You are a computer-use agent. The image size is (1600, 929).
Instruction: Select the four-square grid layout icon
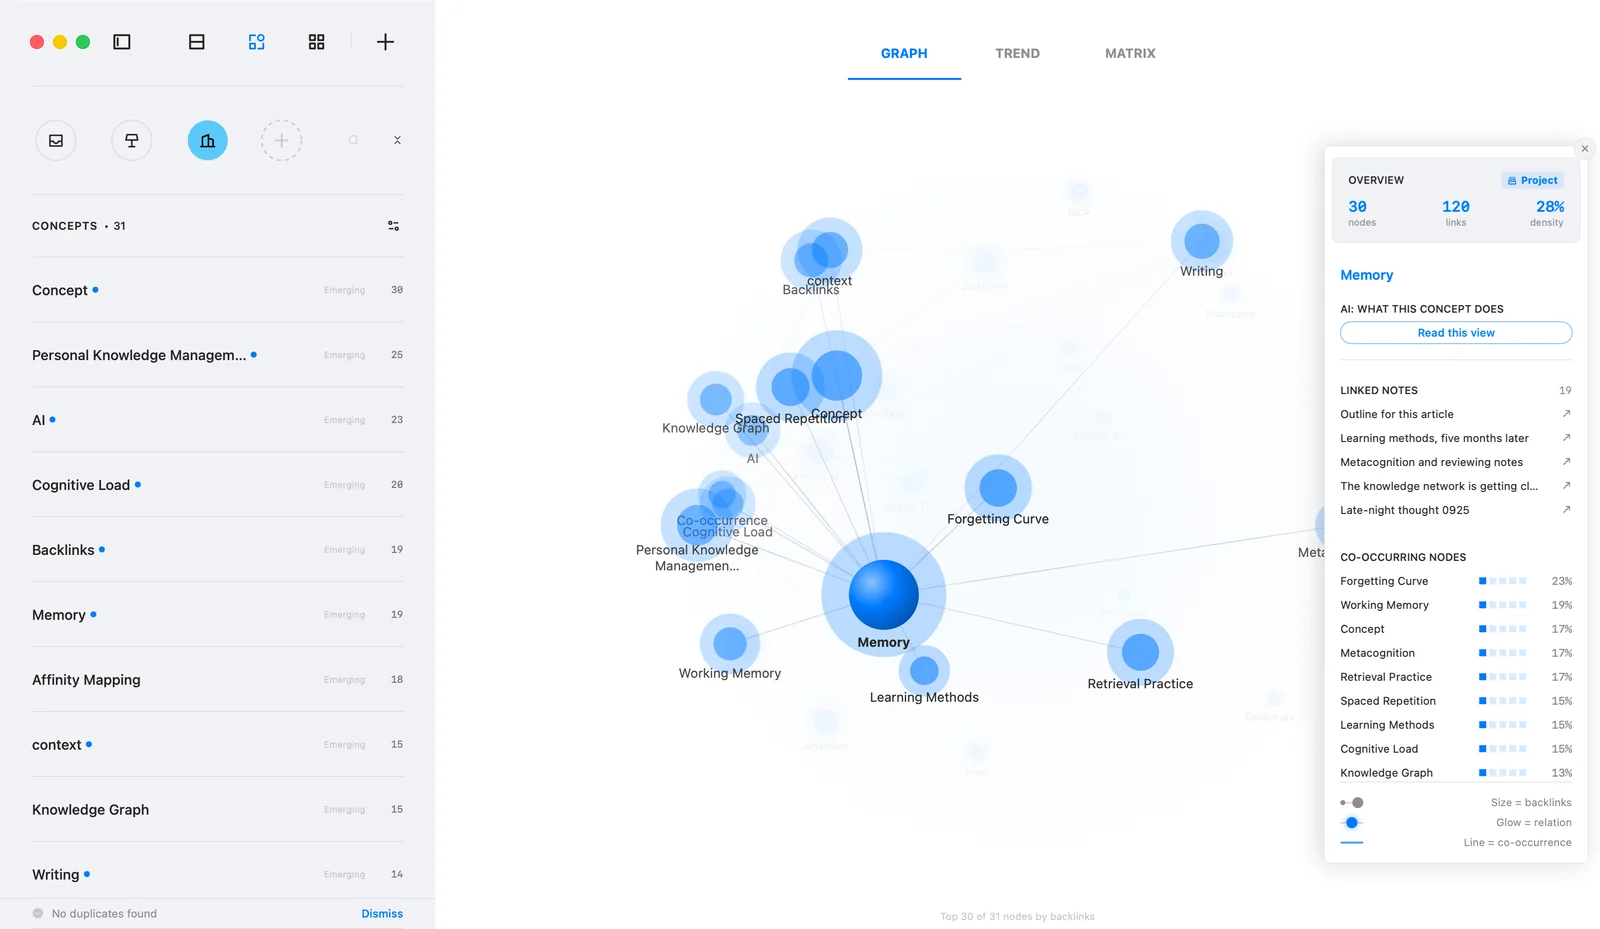click(x=317, y=42)
